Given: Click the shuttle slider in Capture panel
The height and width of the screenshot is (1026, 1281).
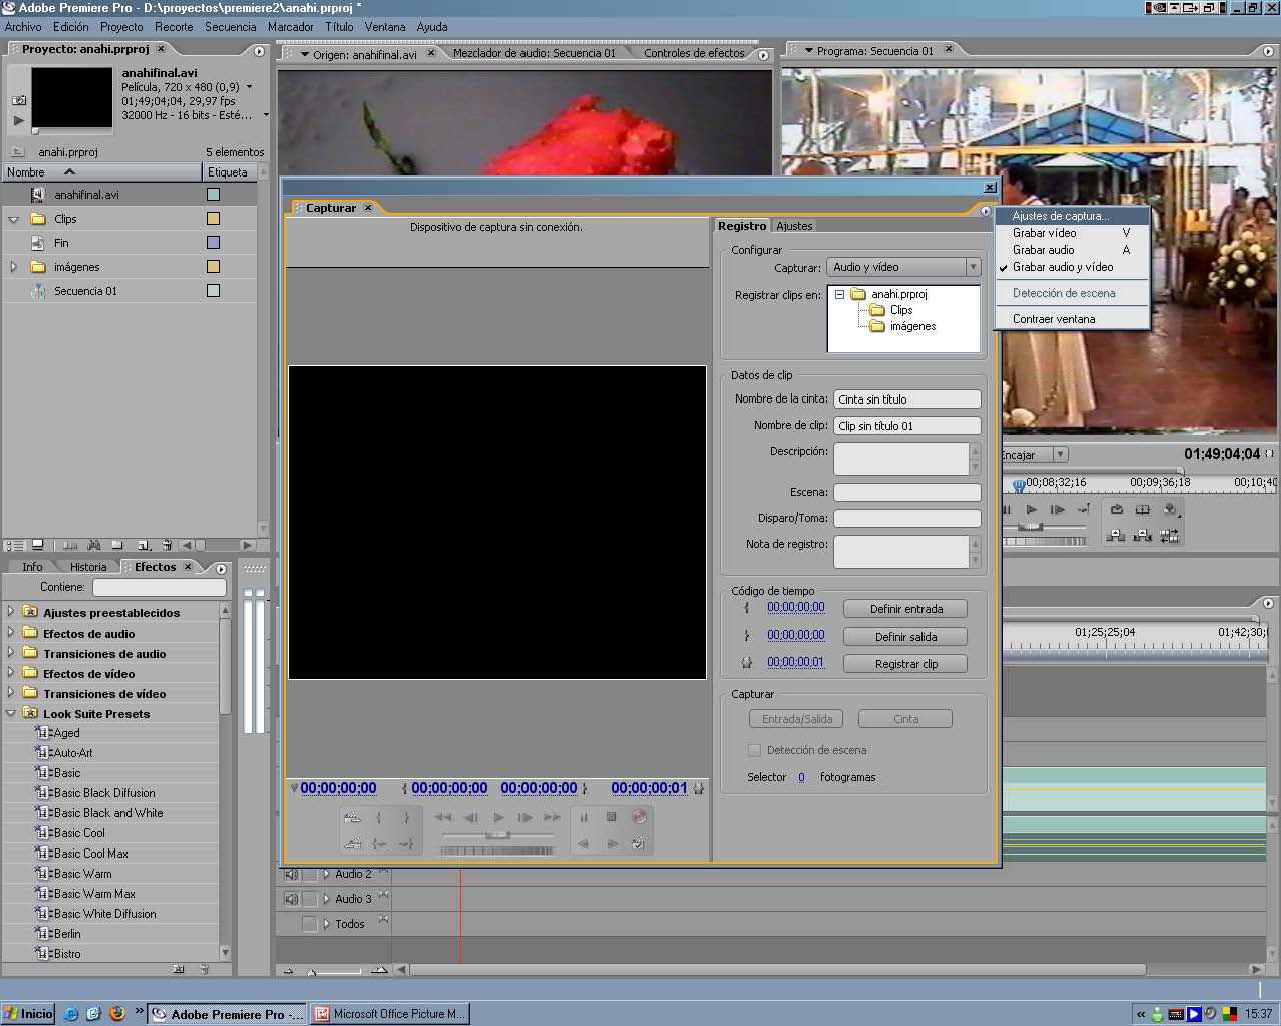Looking at the screenshot, I should point(497,834).
